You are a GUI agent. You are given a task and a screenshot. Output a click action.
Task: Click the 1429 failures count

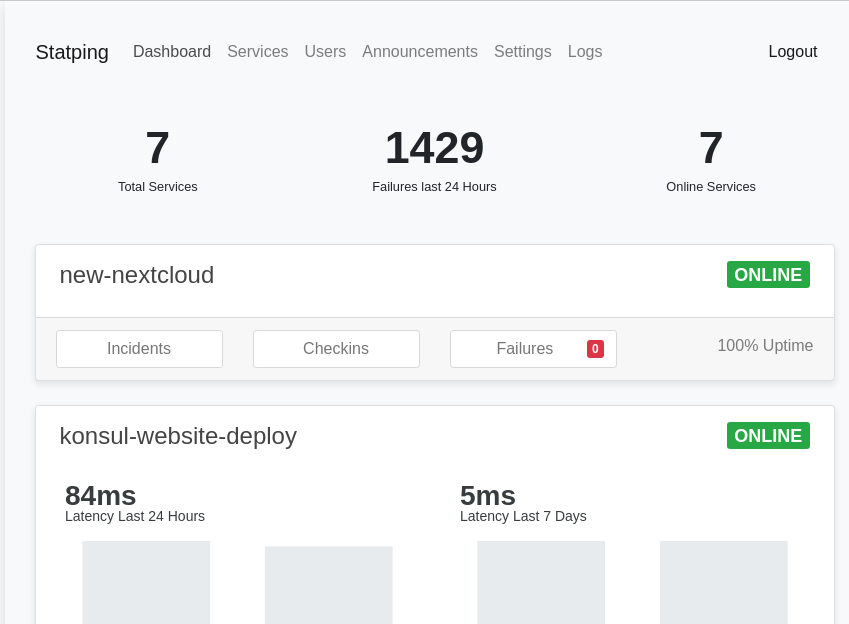click(434, 148)
